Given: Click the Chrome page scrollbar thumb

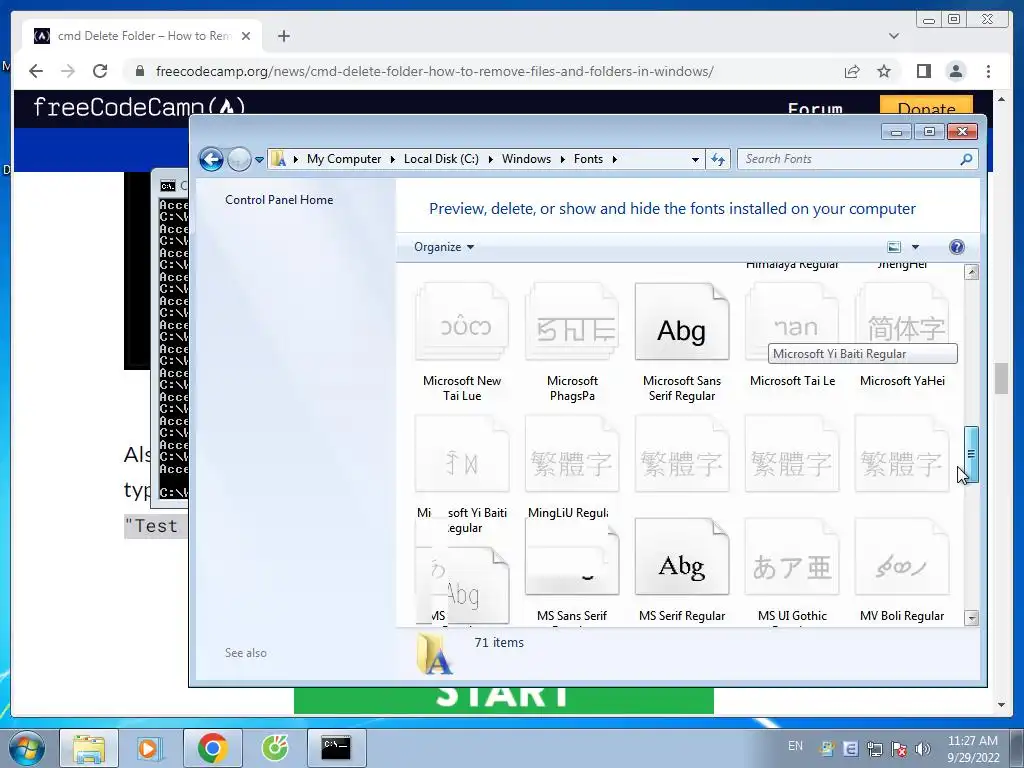Looking at the screenshot, I should pyautogui.click(x=1001, y=378).
